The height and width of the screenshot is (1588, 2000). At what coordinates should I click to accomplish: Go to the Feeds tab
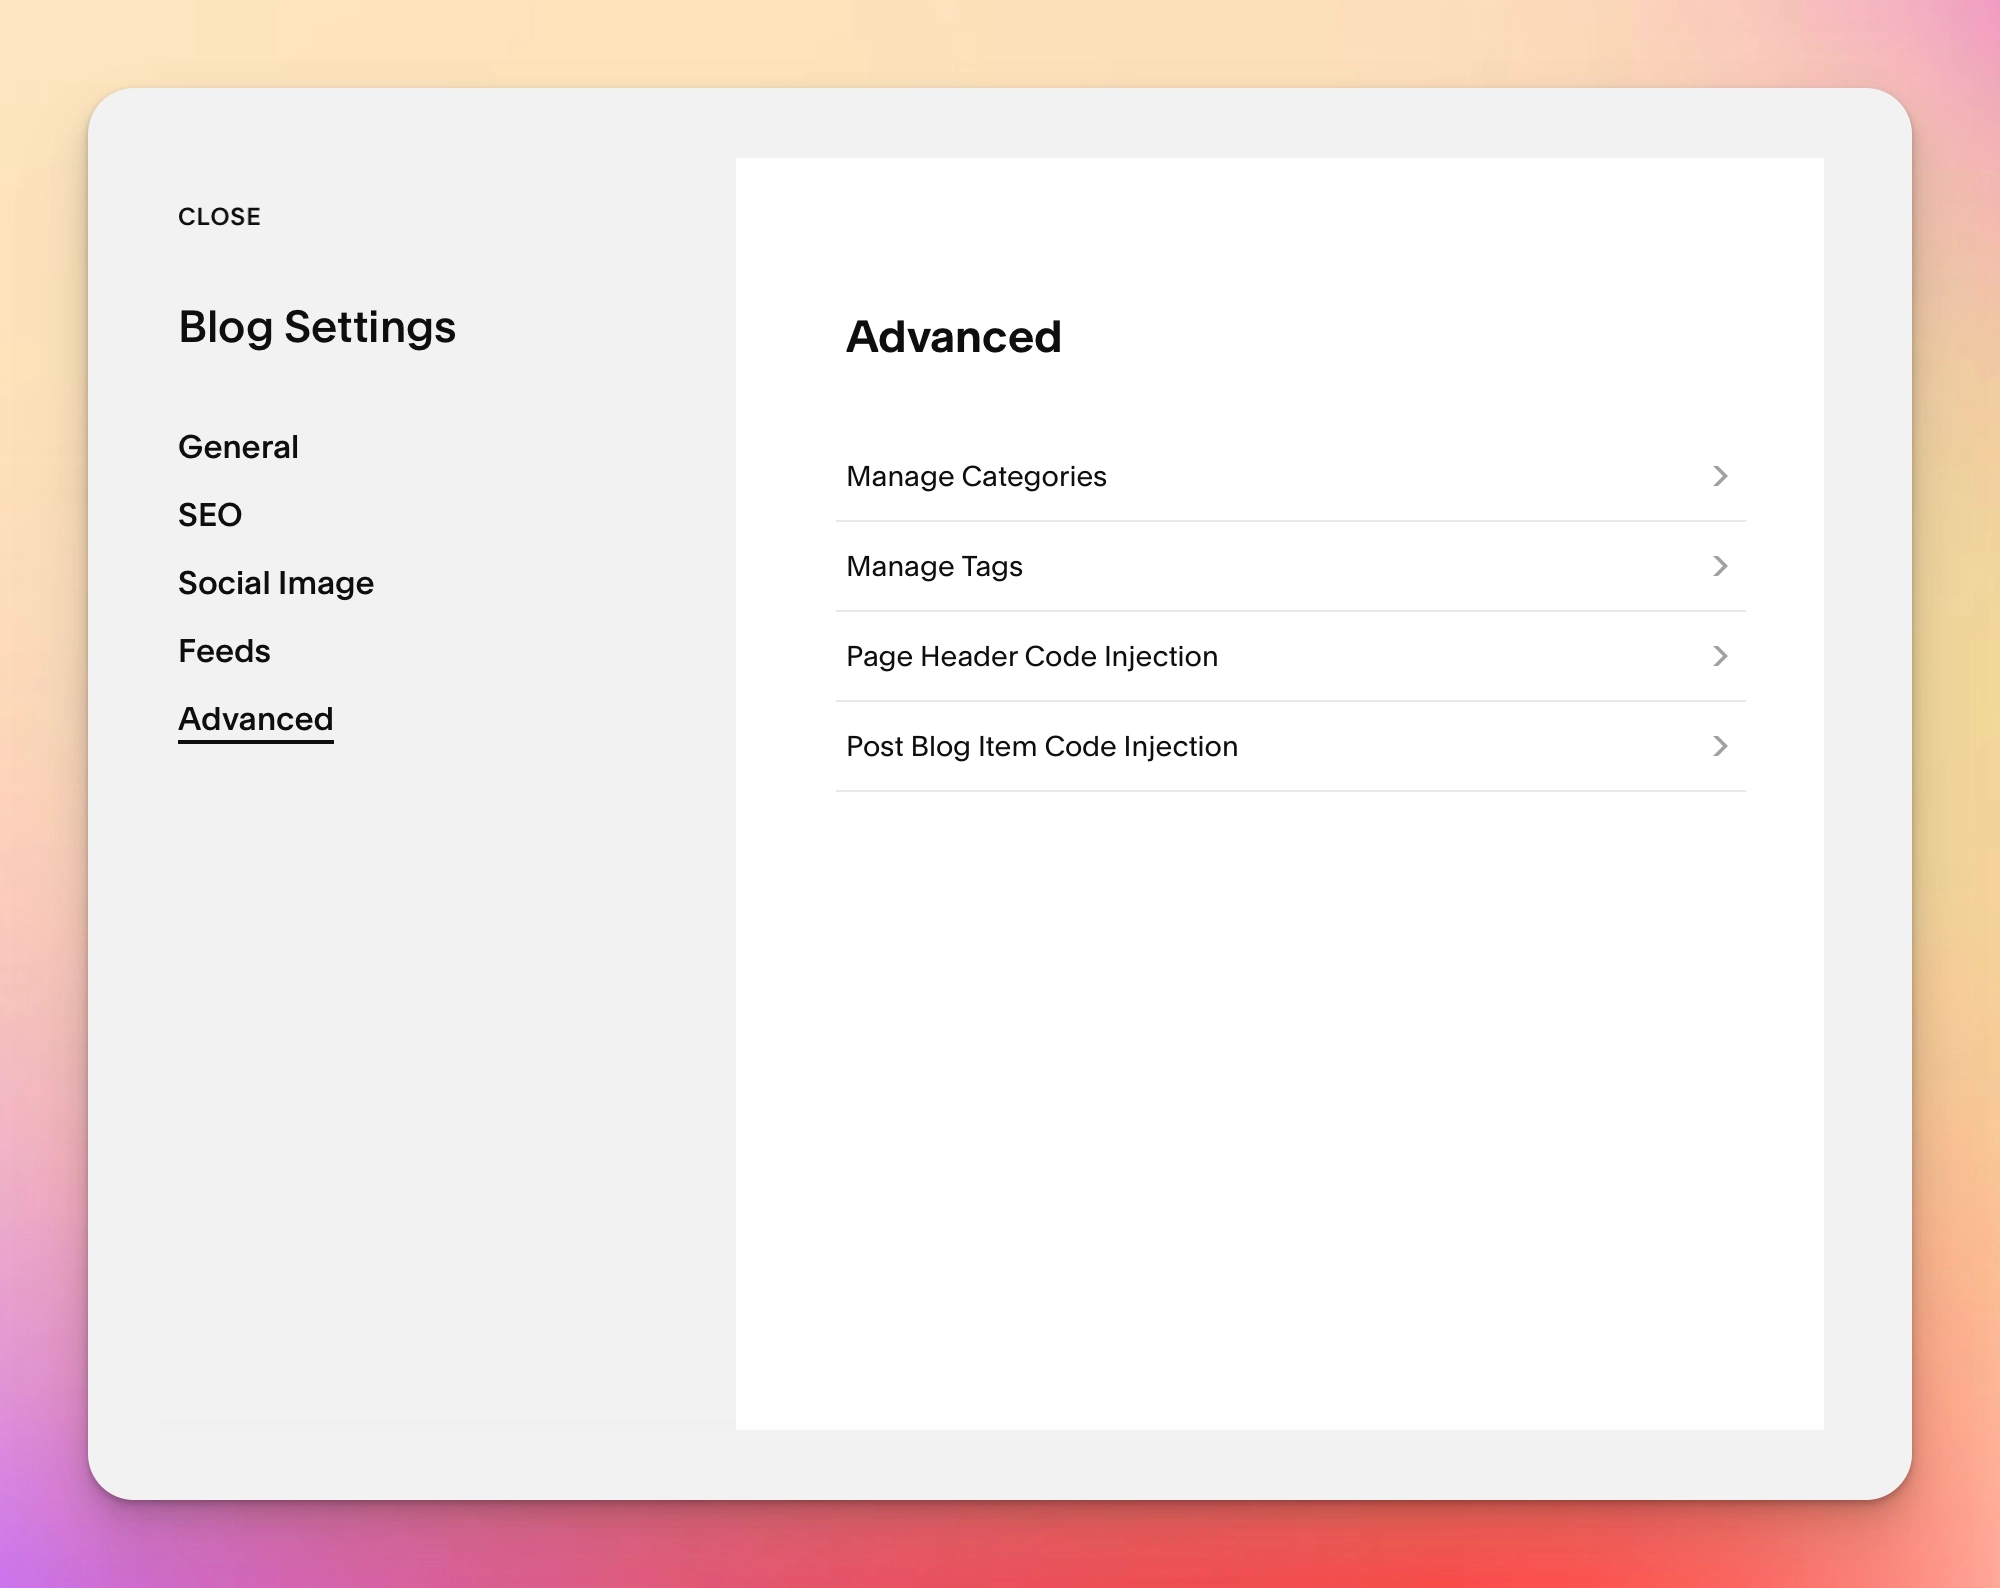[x=224, y=651]
